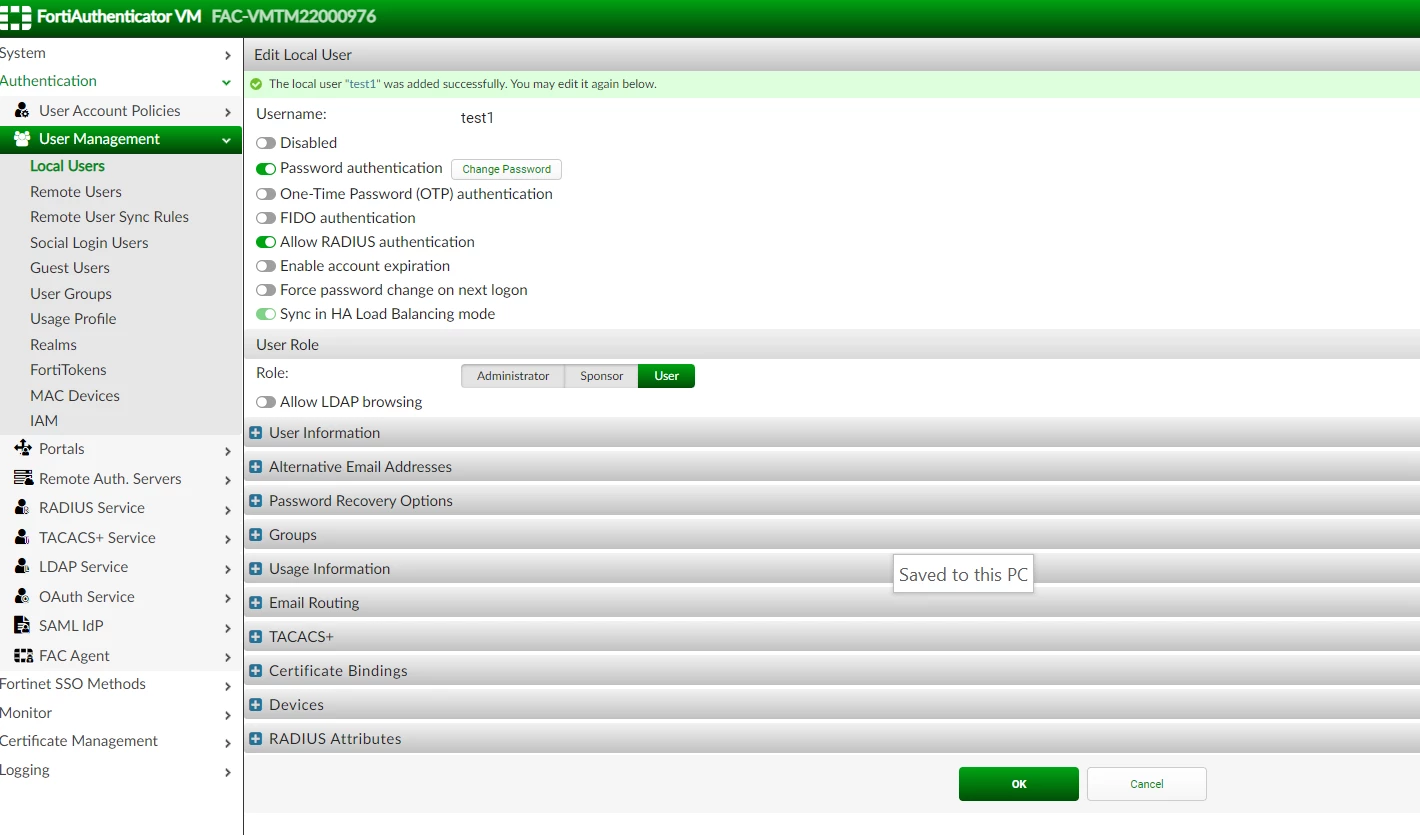Open User Groups page
This screenshot has width=1420, height=835.
coord(71,294)
